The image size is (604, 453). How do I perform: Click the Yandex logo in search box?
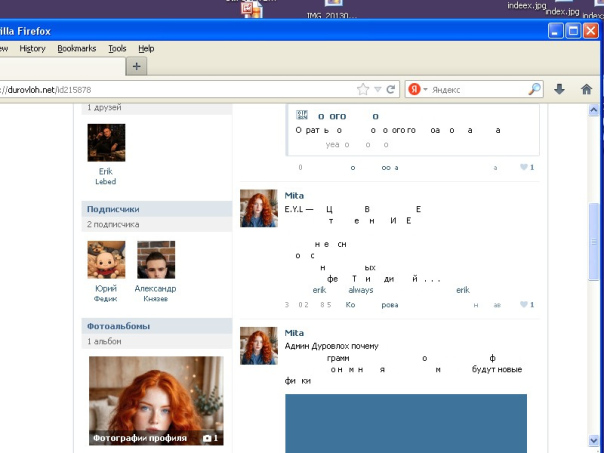pyautogui.click(x=414, y=89)
